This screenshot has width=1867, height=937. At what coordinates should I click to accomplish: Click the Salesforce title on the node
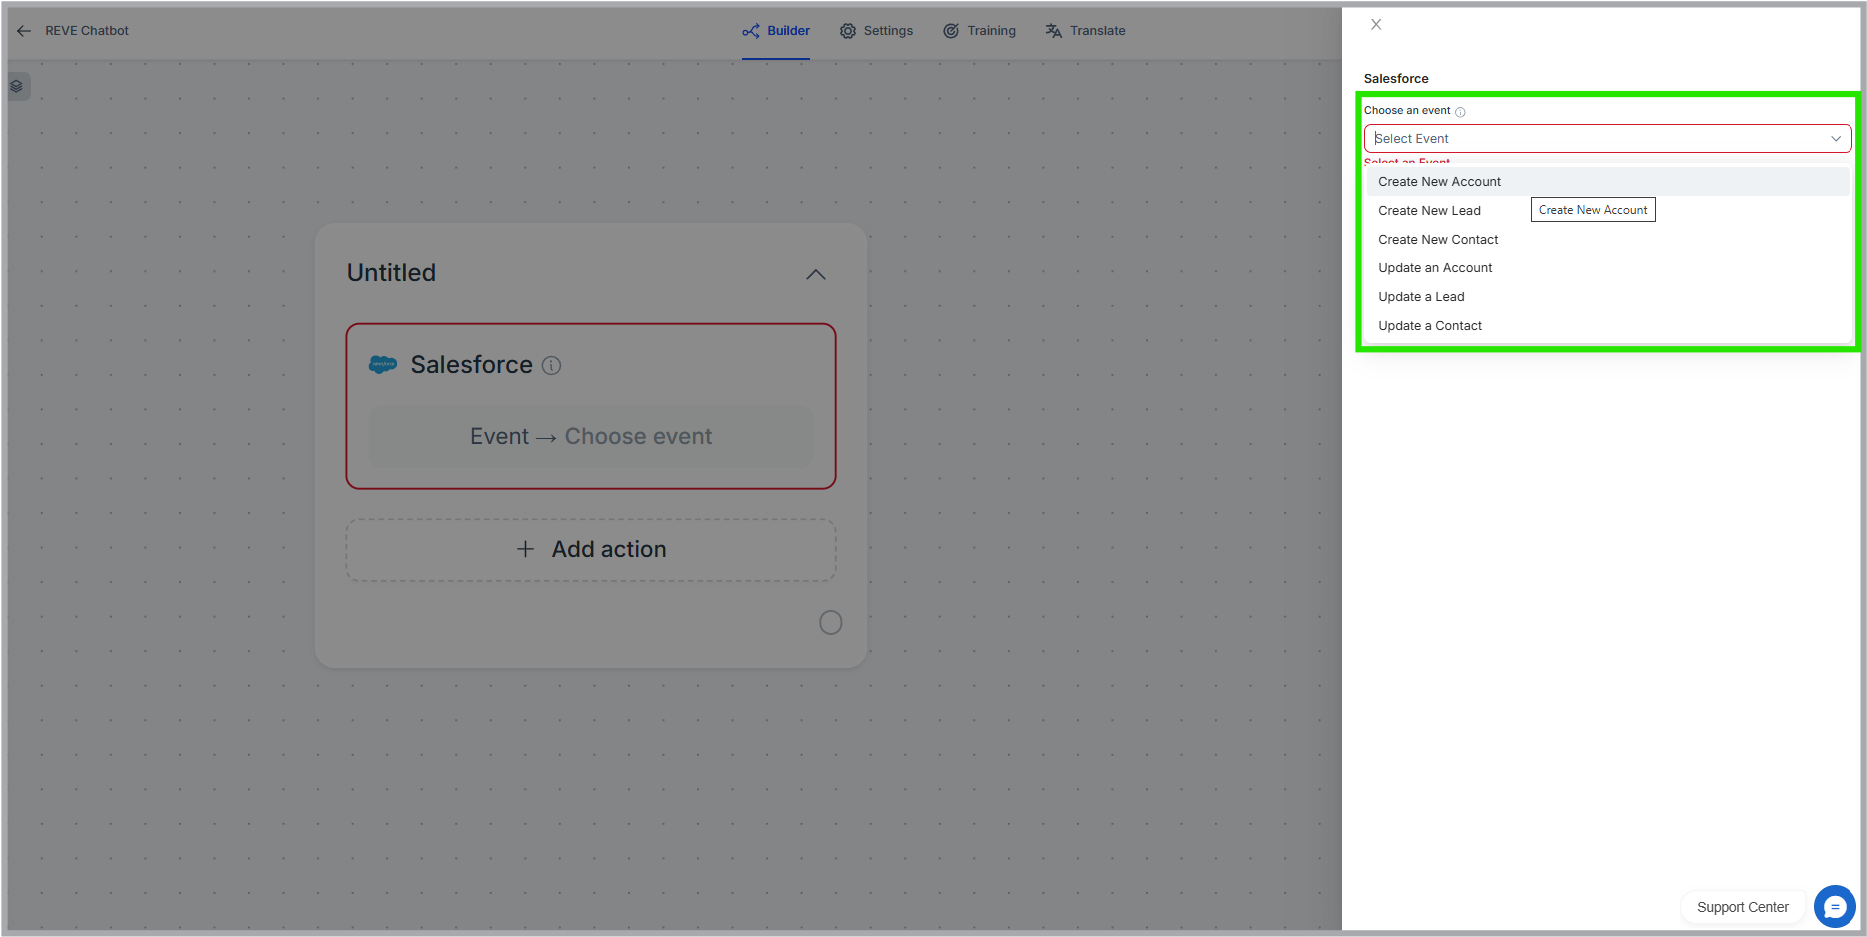(471, 365)
